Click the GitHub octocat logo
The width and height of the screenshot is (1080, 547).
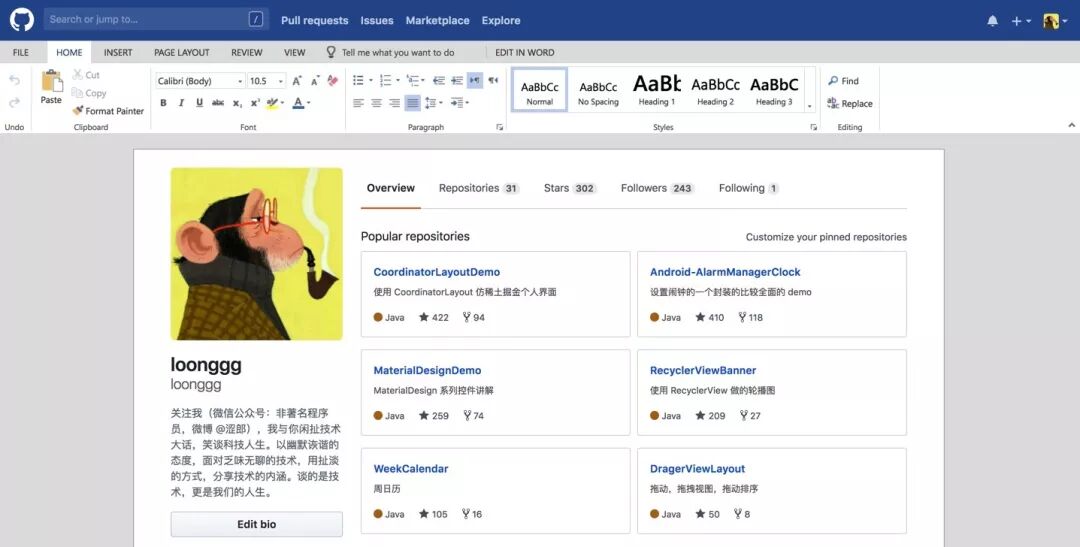(21, 20)
